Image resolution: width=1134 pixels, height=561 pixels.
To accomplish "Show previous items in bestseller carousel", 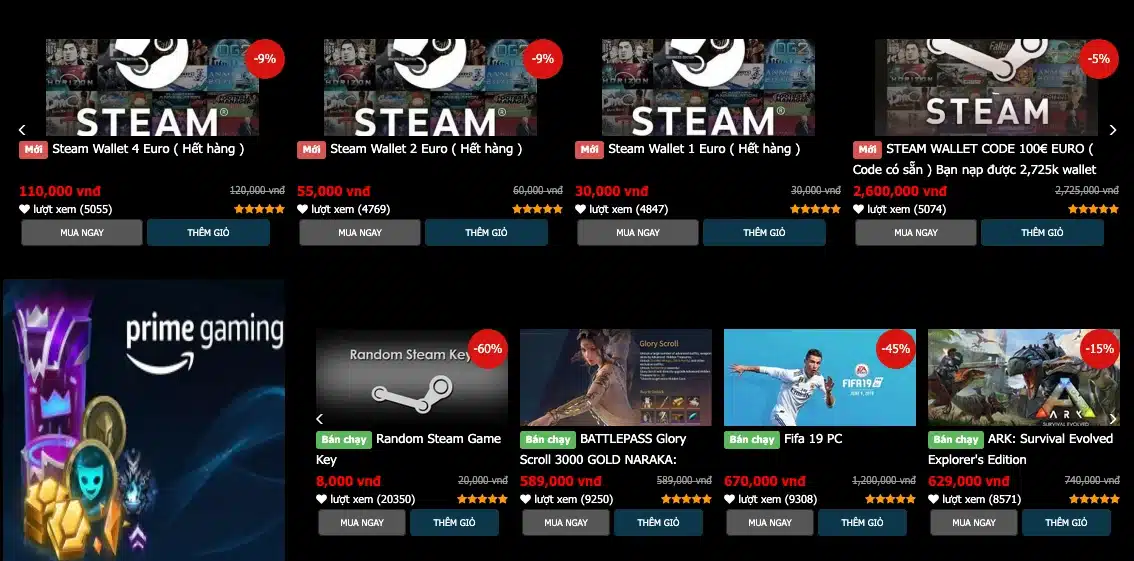I will click(320, 419).
